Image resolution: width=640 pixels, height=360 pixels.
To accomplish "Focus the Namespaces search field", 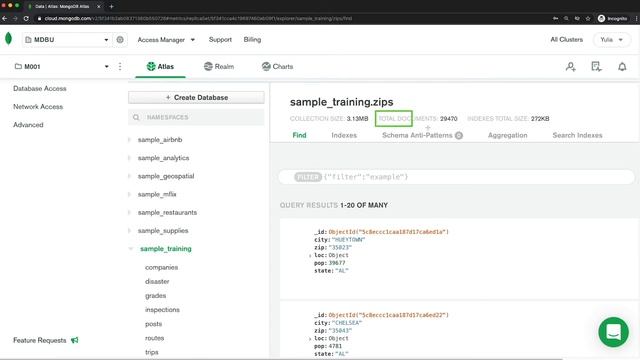I will click(196, 117).
